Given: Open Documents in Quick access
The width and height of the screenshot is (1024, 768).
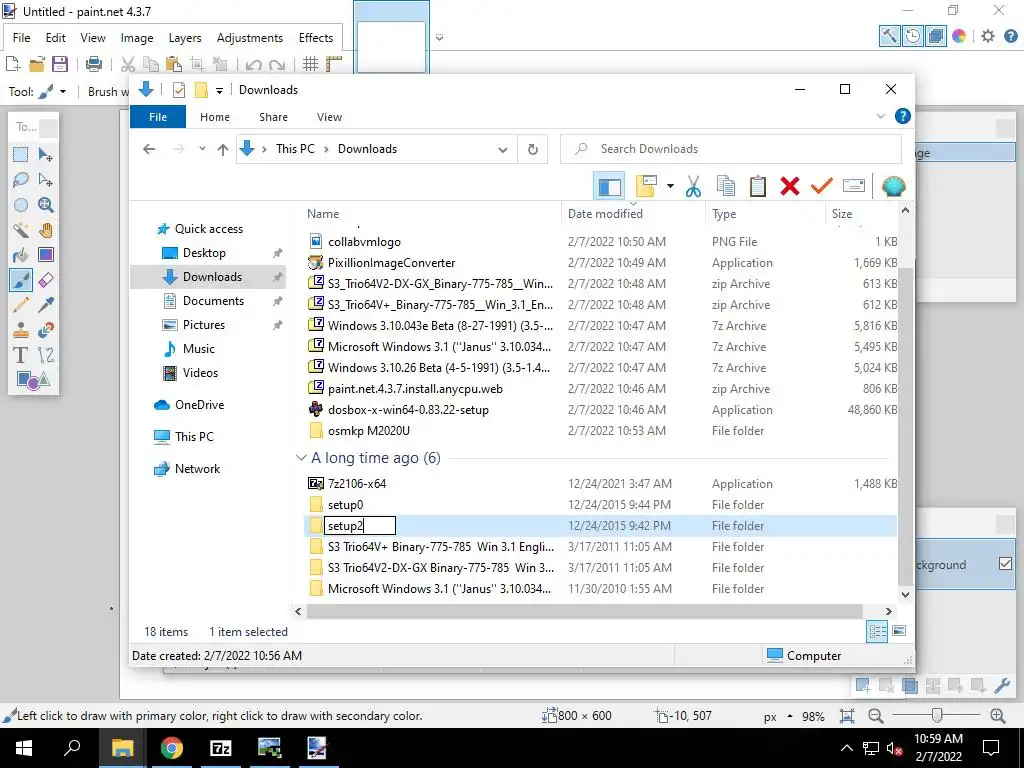Looking at the screenshot, I should click(x=213, y=300).
